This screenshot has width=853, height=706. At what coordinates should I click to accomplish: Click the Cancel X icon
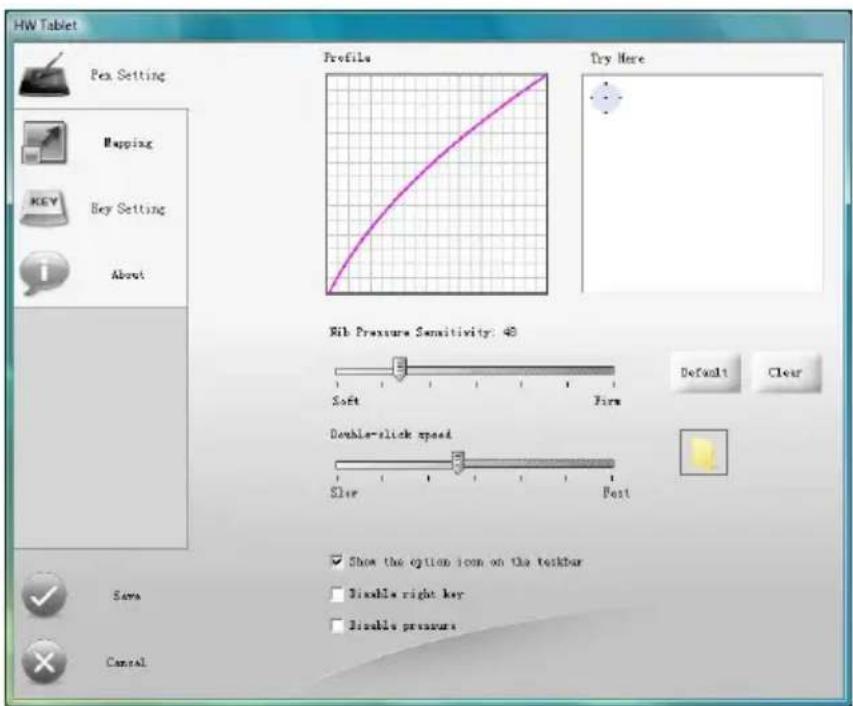coord(45,662)
